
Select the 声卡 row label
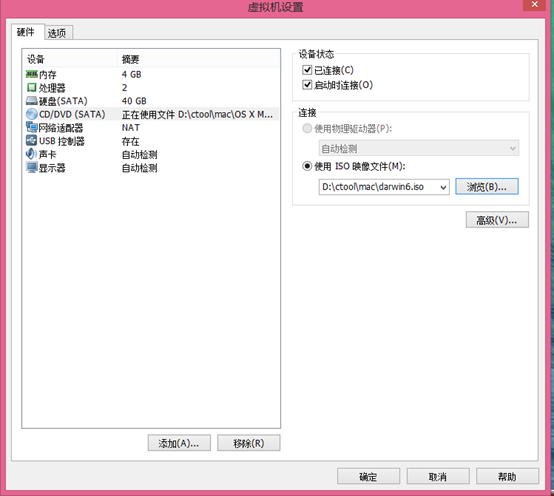pos(48,154)
